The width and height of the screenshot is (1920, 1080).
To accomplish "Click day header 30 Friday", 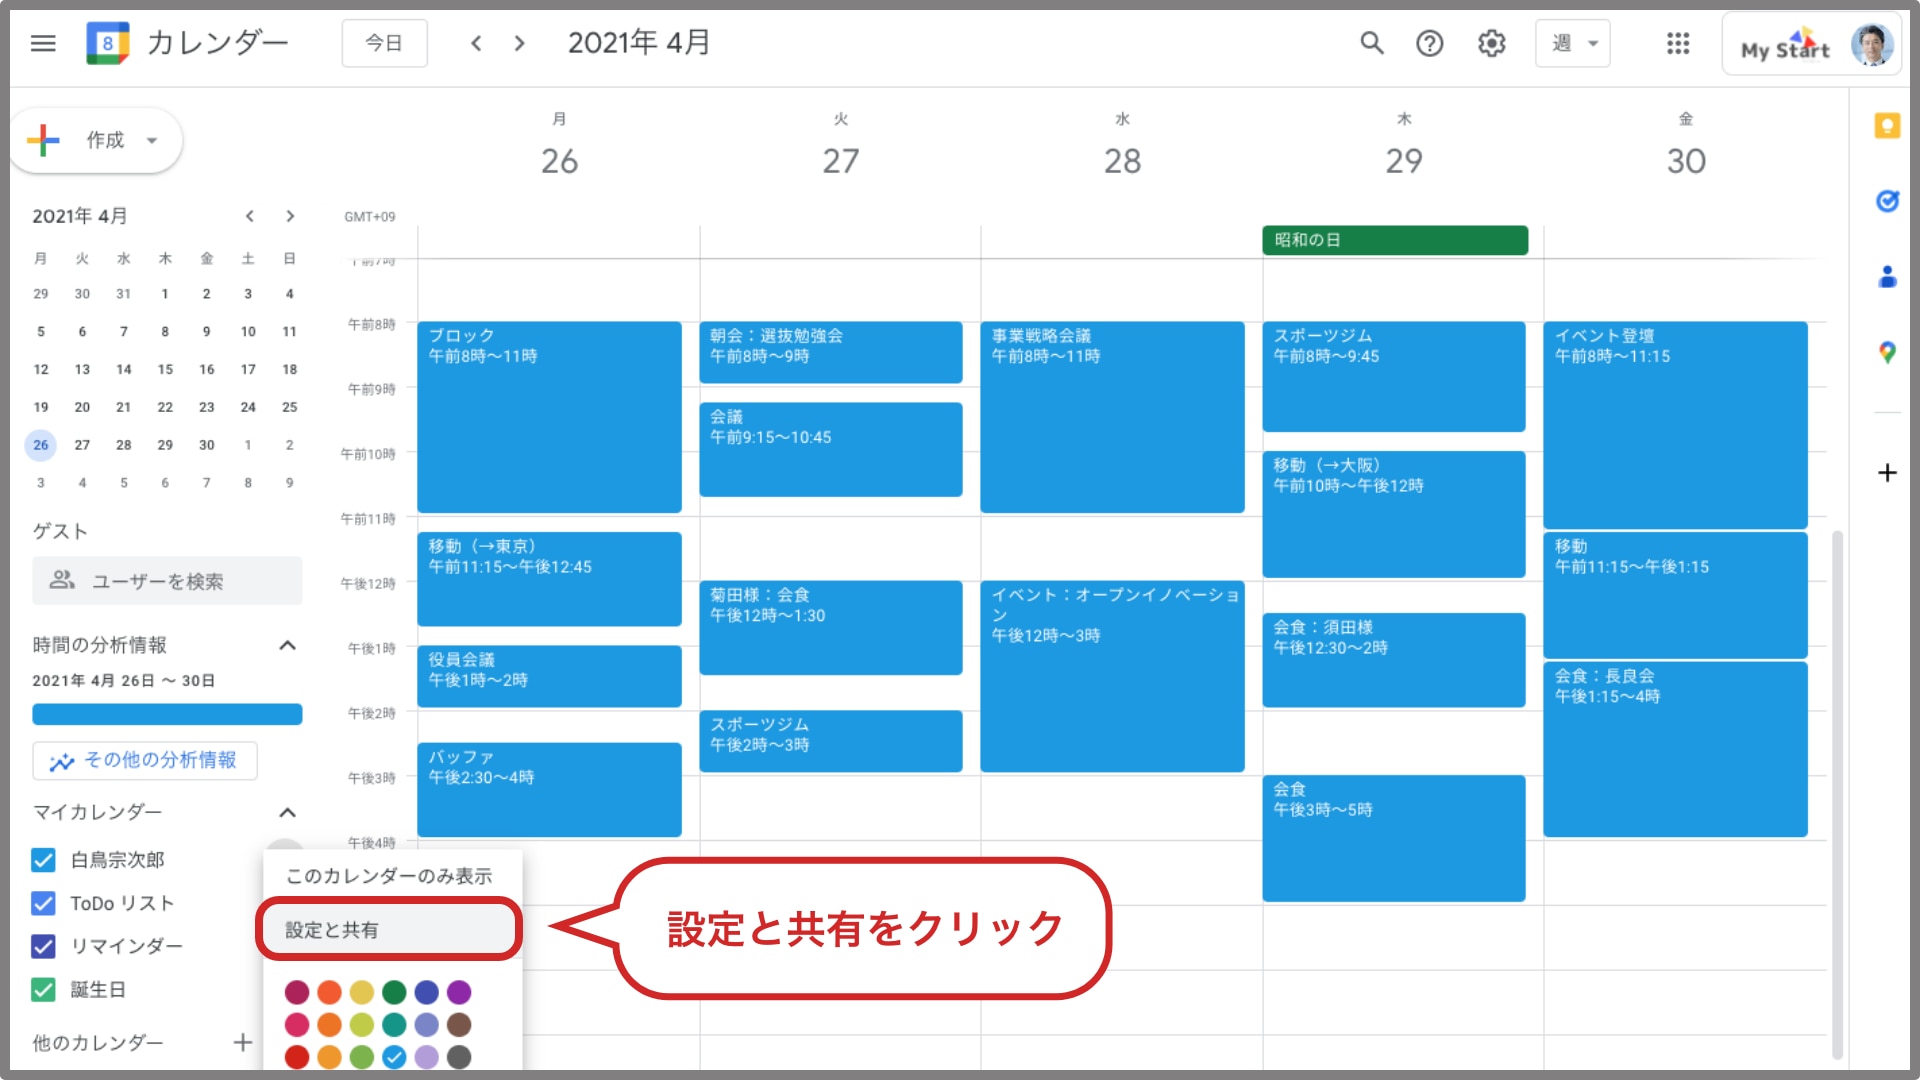I will coord(1686,161).
